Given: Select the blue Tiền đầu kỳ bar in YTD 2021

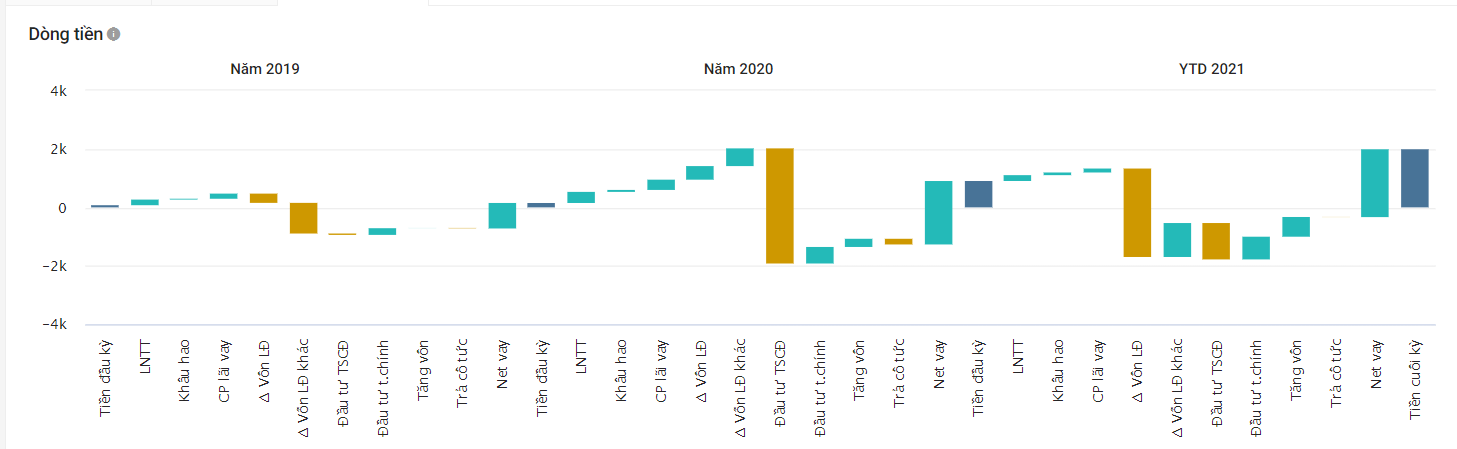Looking at the screenshot, I should click(x=978, y=194).
